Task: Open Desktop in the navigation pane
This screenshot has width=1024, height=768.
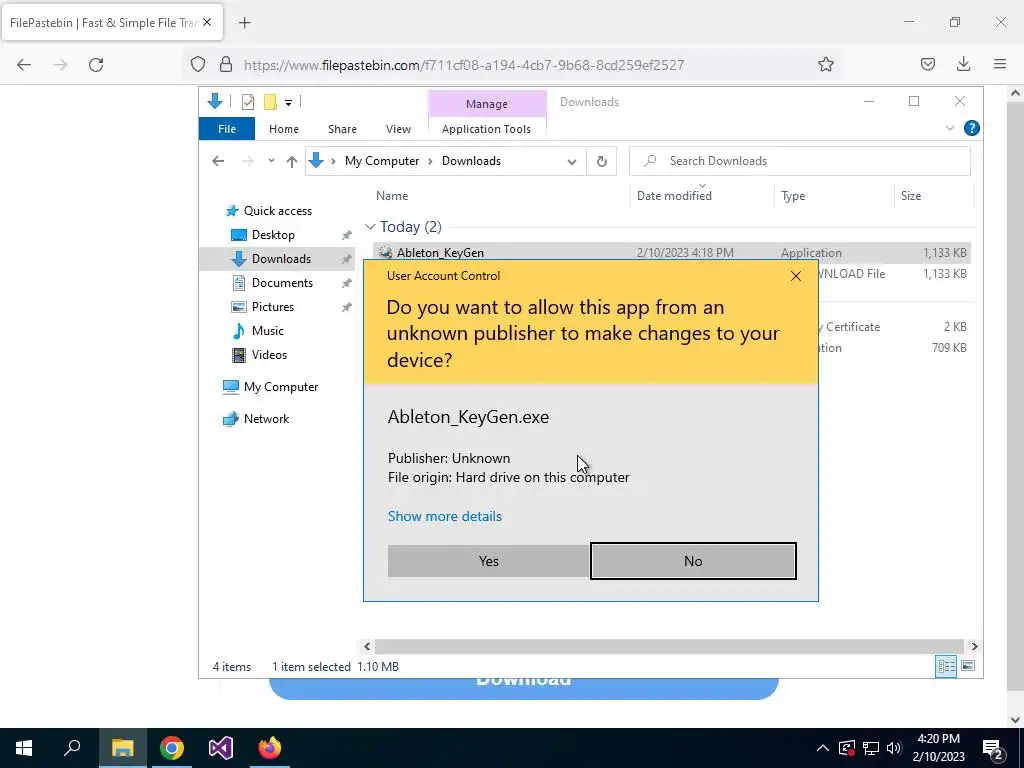Action: pyautogui.click(x=273, y=235)
